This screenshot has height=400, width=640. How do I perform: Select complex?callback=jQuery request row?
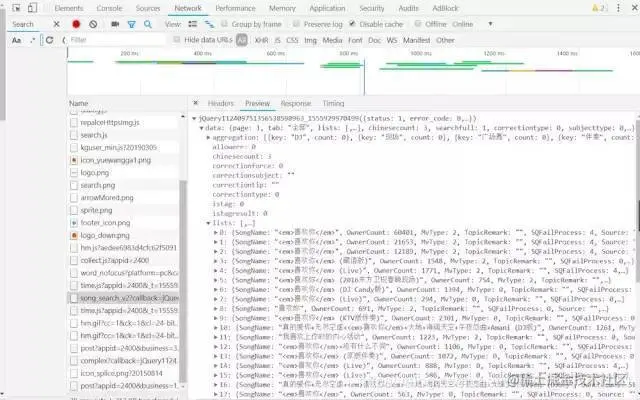(x=124, y=361)
